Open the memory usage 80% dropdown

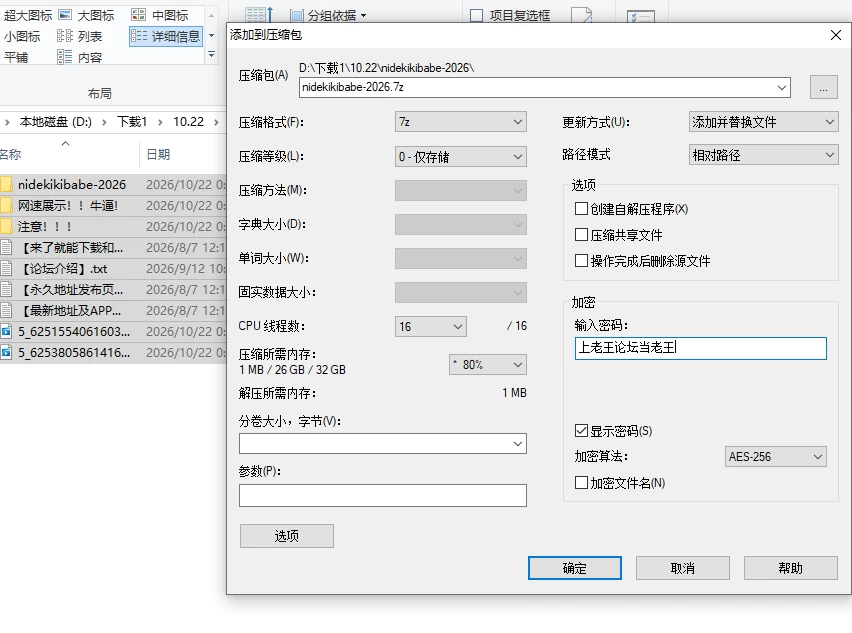click(x=488, y=365)
